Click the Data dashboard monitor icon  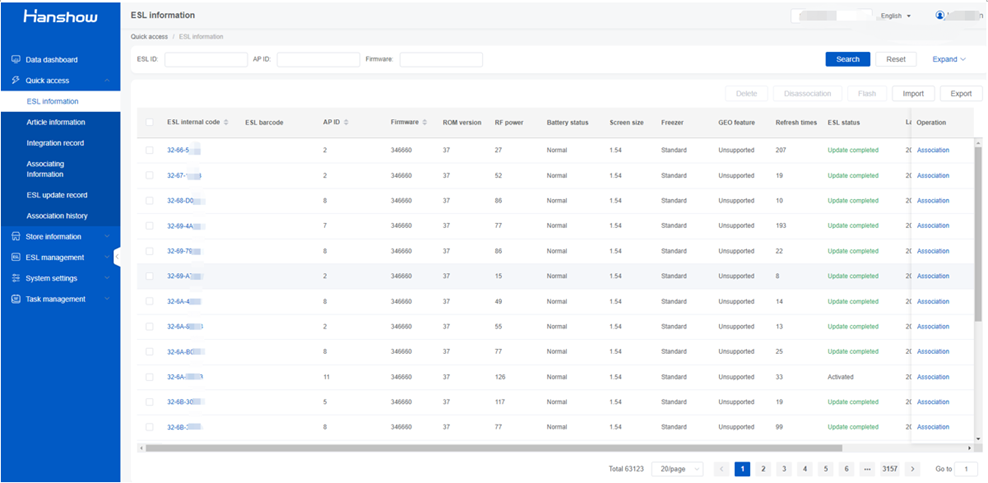pyautogui.click(x=16, y=60)
